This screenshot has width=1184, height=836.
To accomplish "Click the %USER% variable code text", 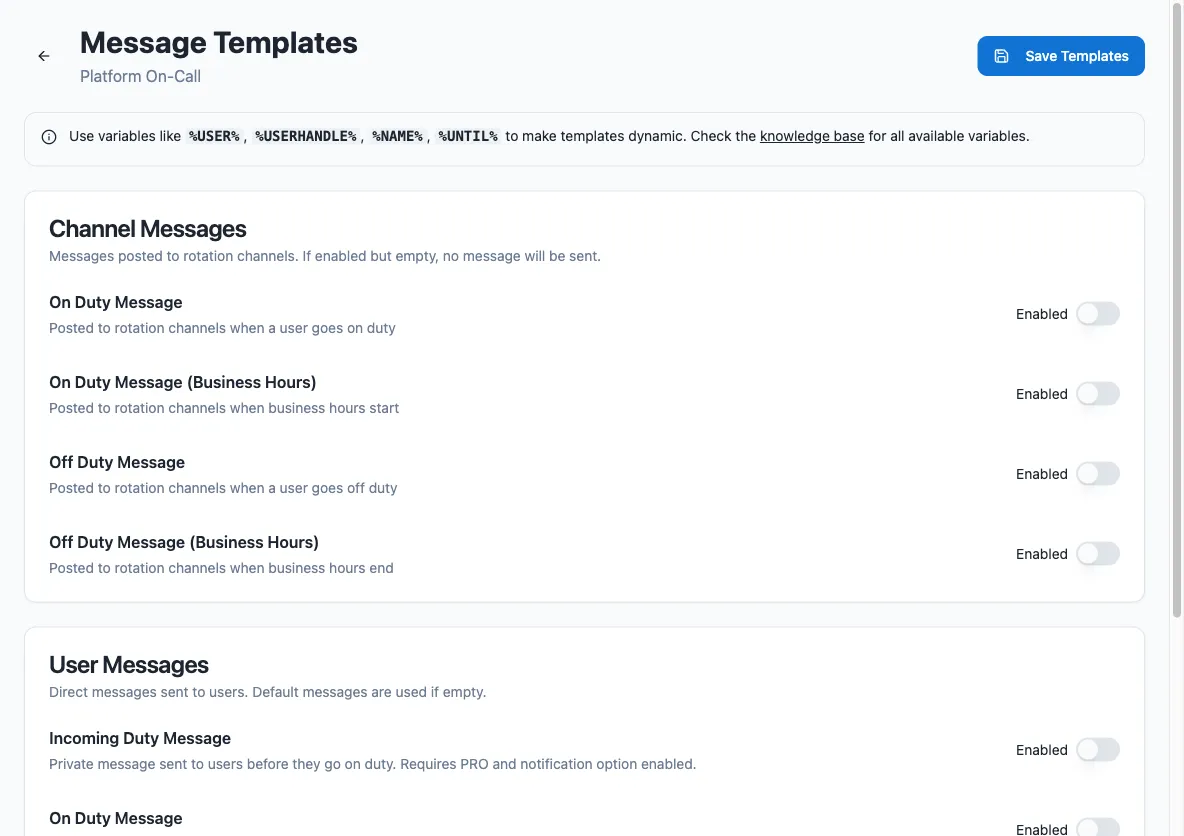I will point(214,136).
